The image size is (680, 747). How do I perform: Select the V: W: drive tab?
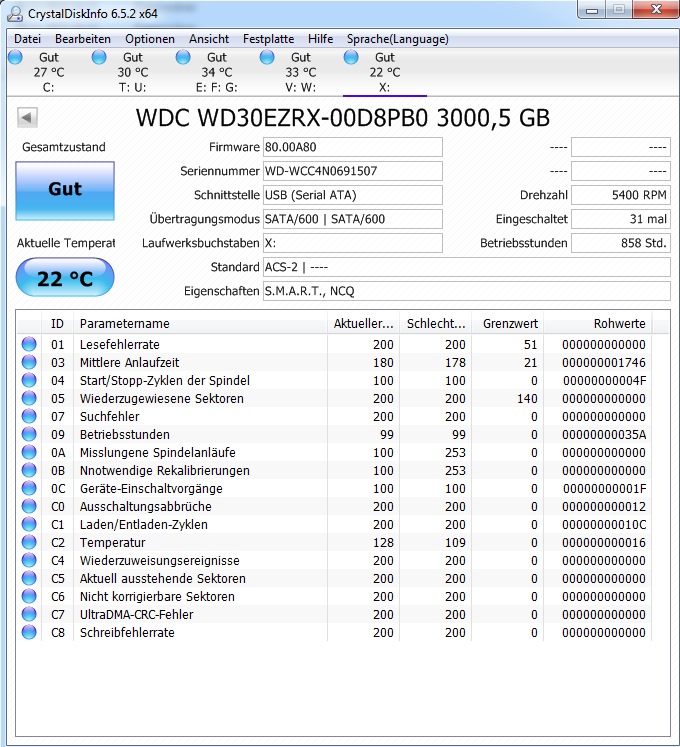click(300, 72)
